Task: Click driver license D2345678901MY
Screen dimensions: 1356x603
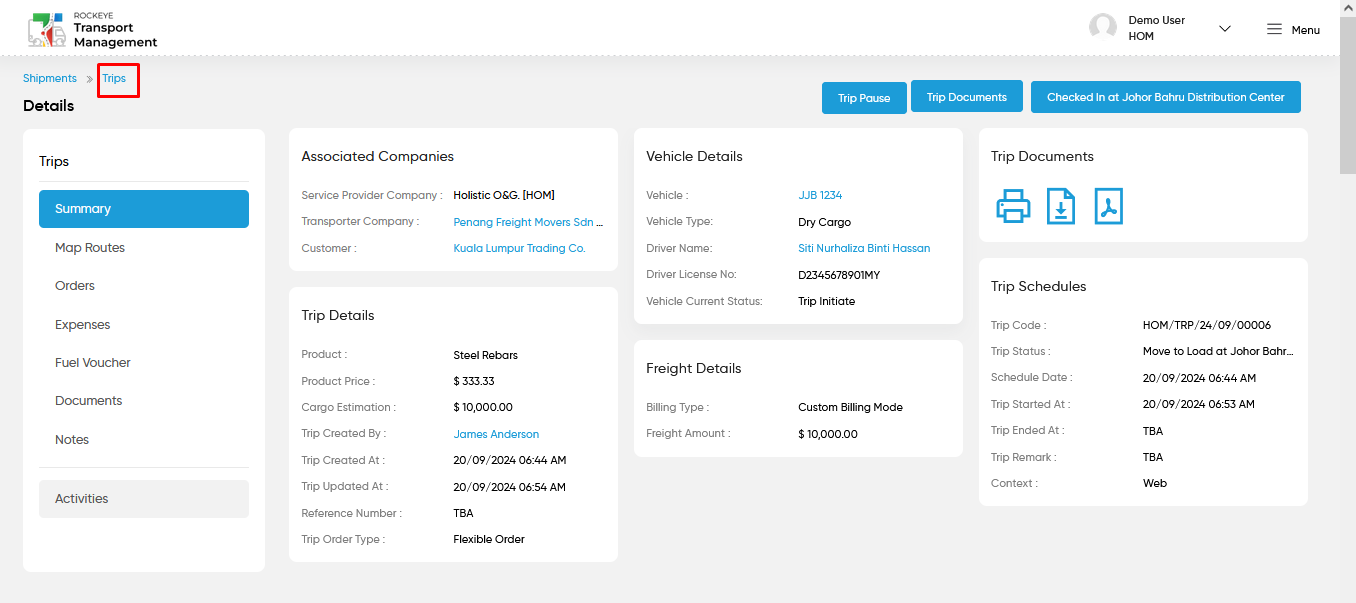Action: pyautogui.click(x=839, y=275)
